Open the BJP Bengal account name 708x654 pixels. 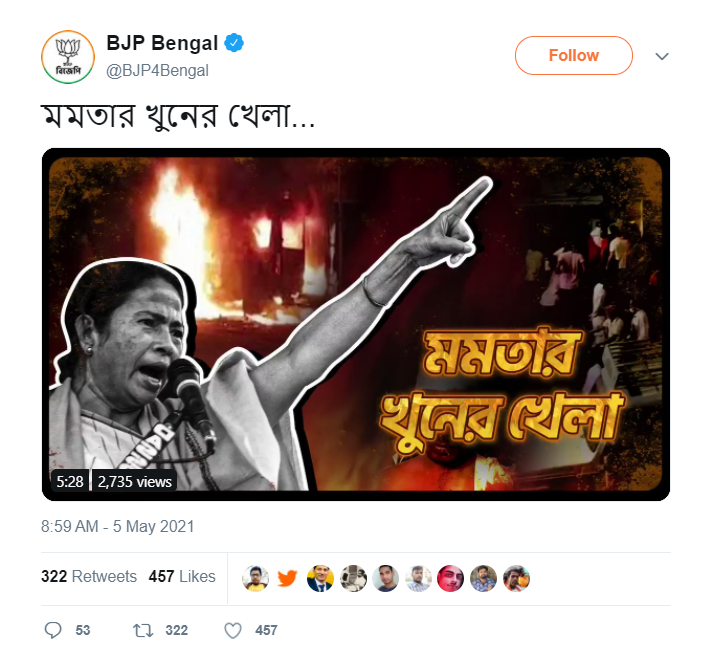[x=162, y=43]
